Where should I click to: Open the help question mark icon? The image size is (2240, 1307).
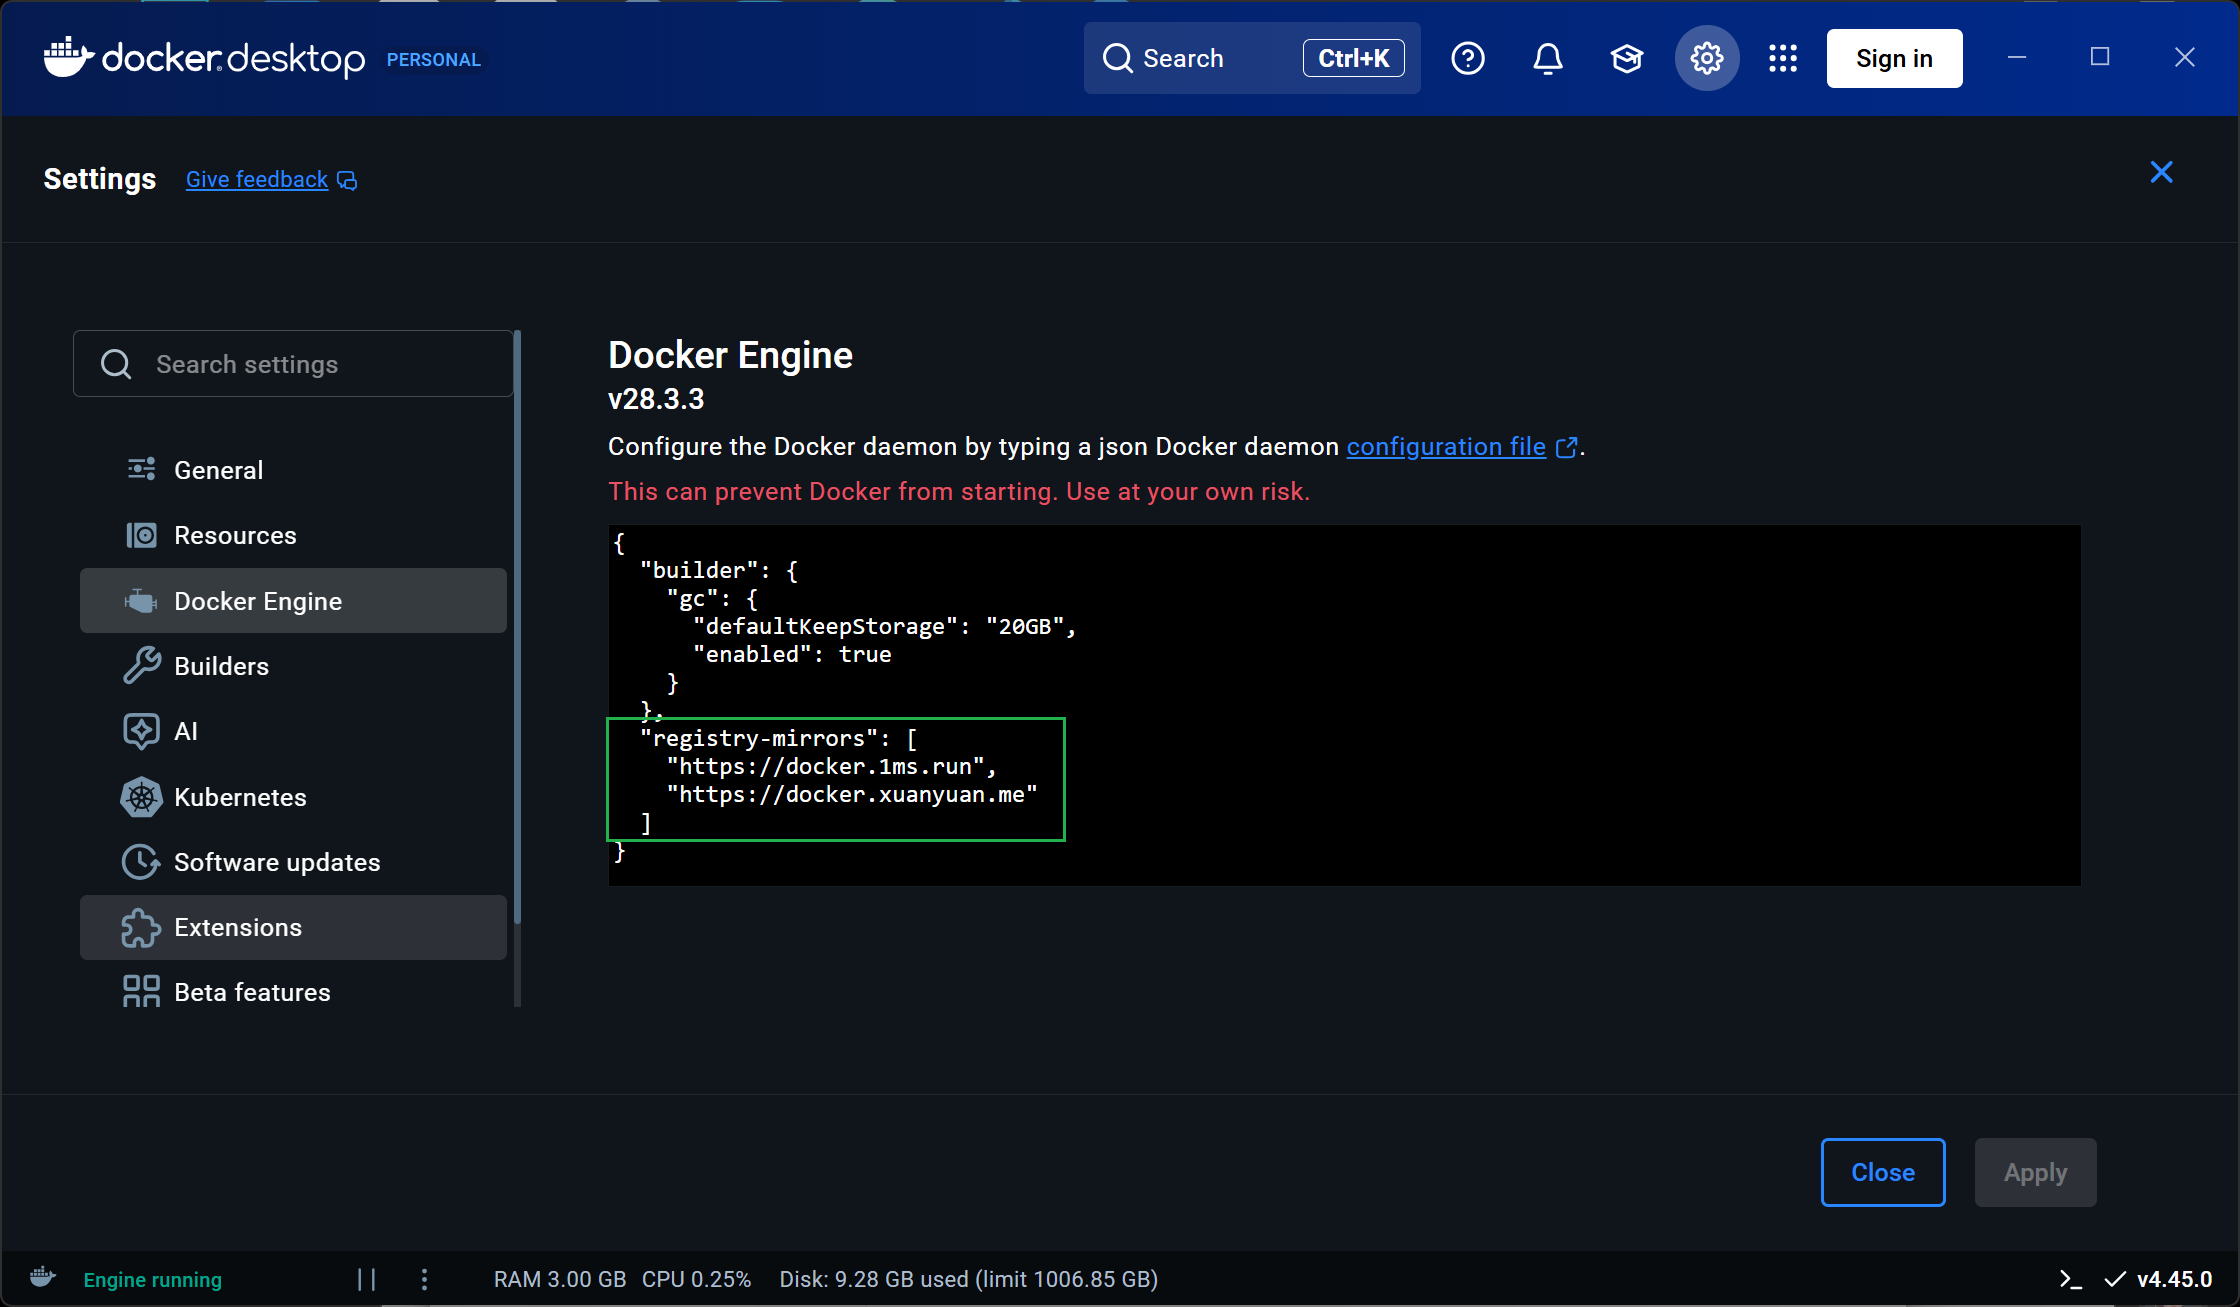1467,59
